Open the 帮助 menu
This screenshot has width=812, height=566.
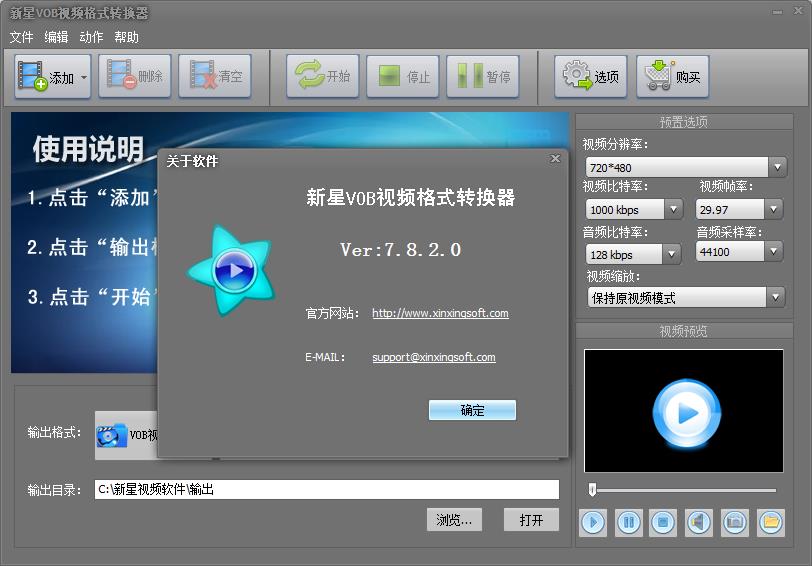[x=126, y=37]
